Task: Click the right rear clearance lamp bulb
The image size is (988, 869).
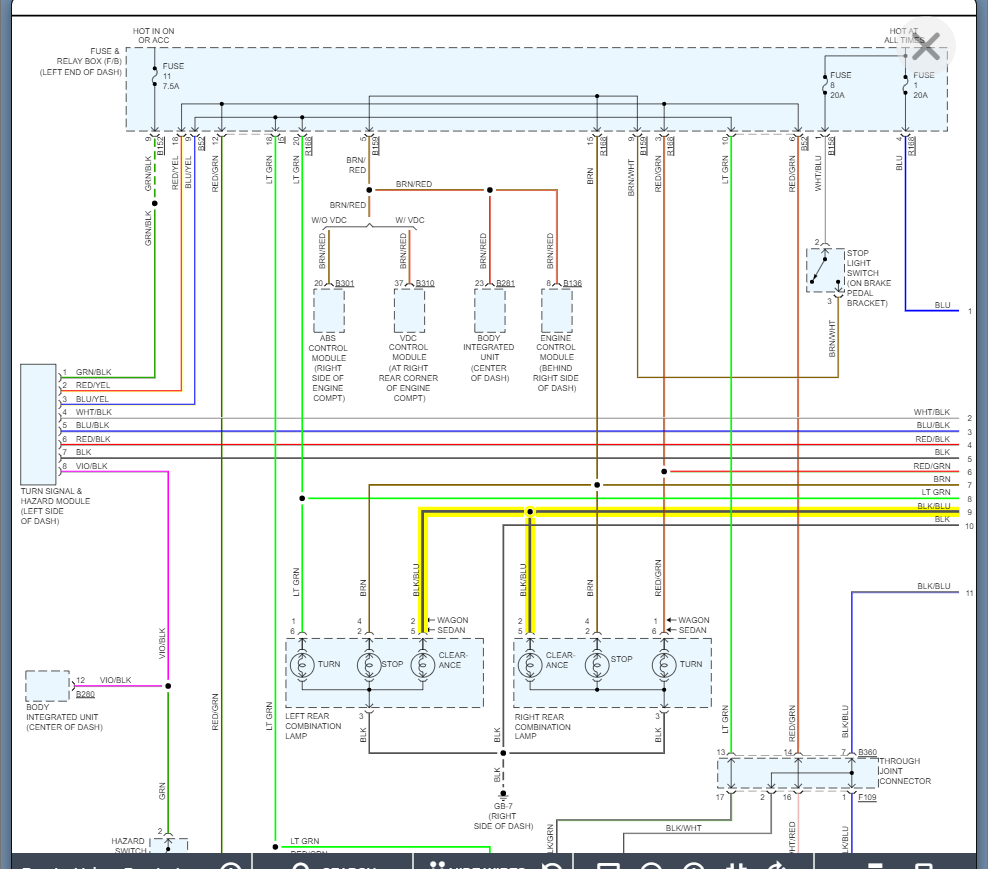Action: click(530, 664)
